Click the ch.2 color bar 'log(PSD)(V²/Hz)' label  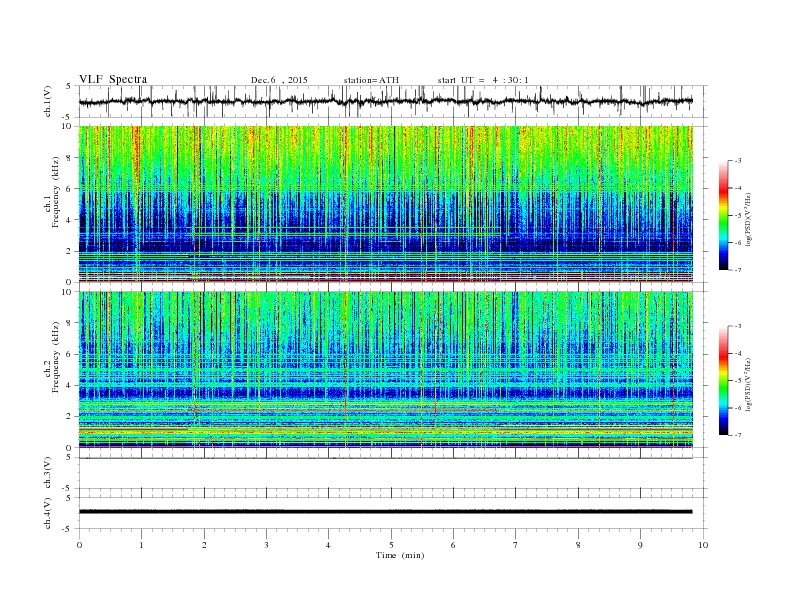(749, 384)
